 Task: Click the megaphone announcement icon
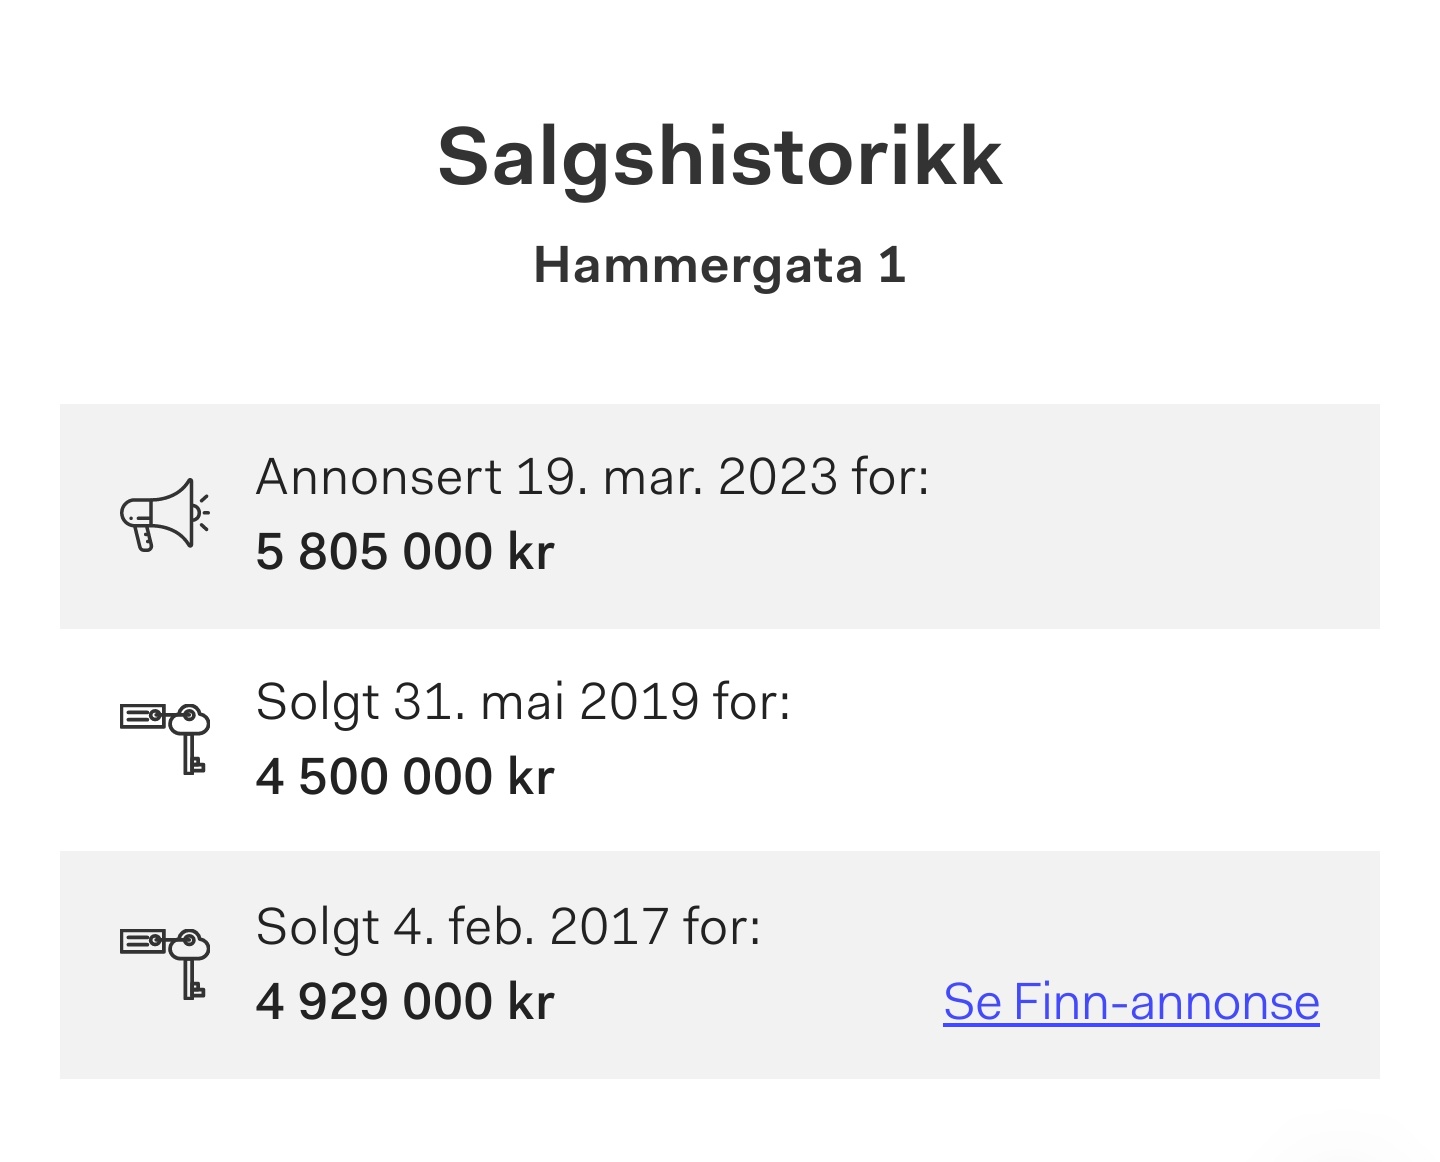165,514
